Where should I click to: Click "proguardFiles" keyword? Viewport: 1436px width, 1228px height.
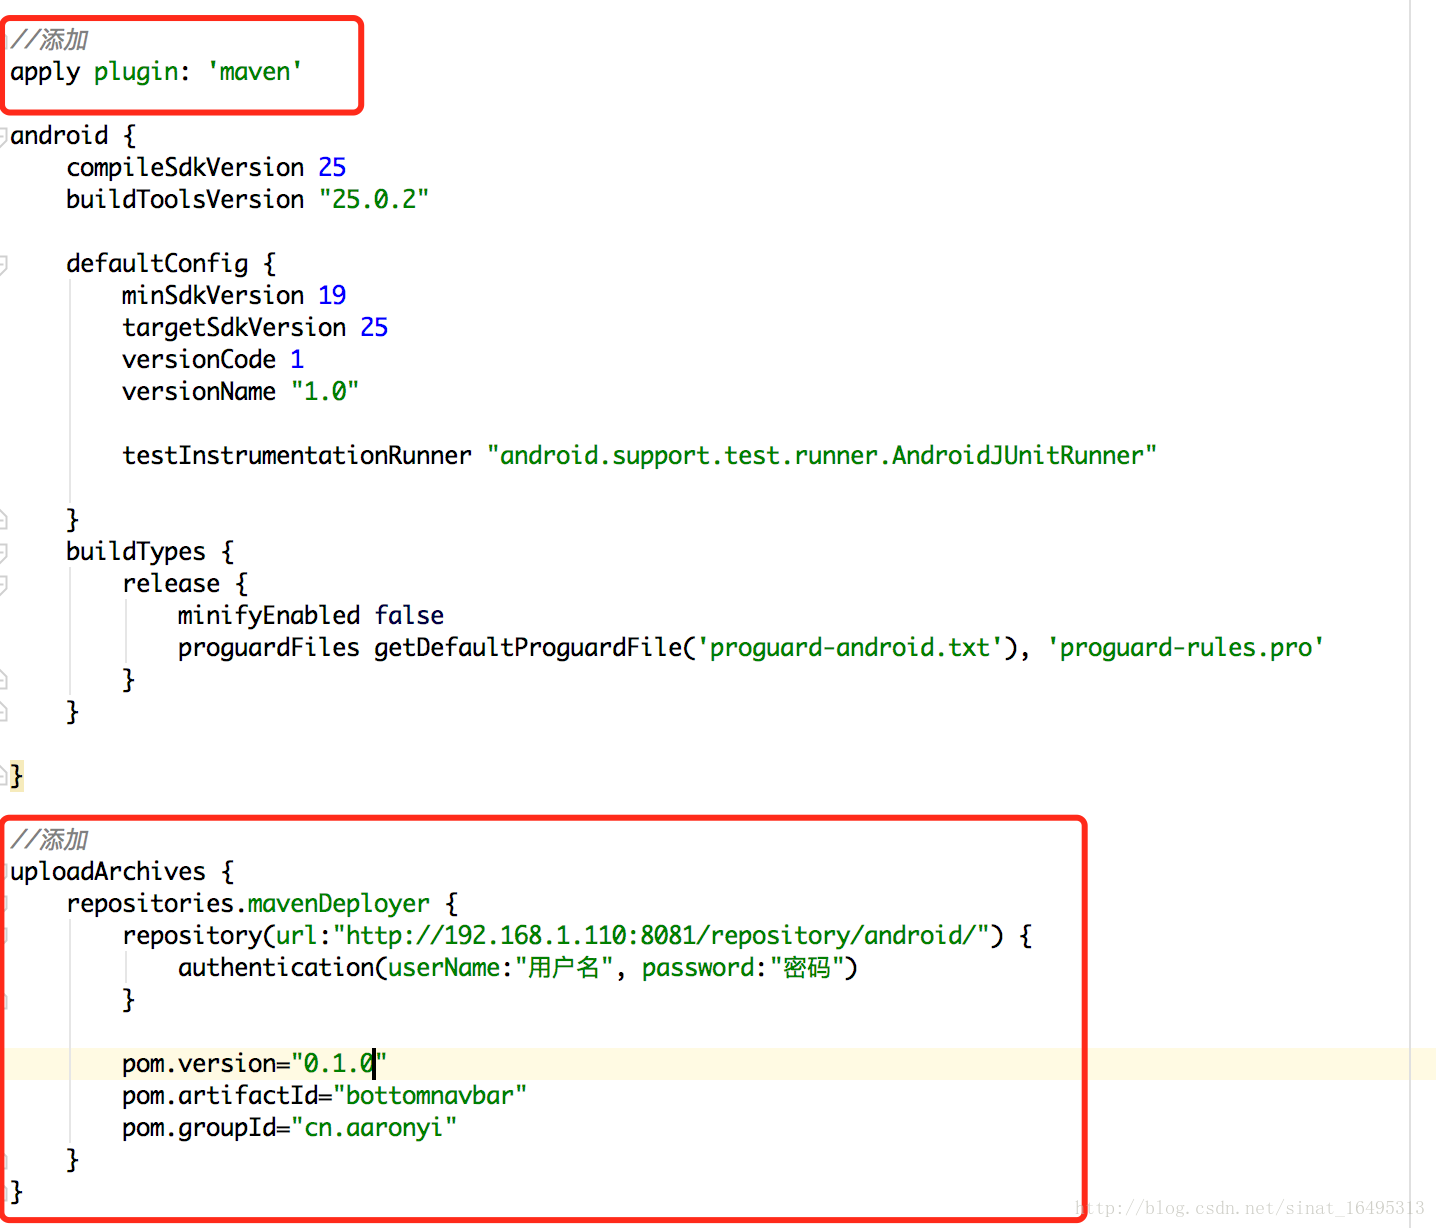coord(269,648)
